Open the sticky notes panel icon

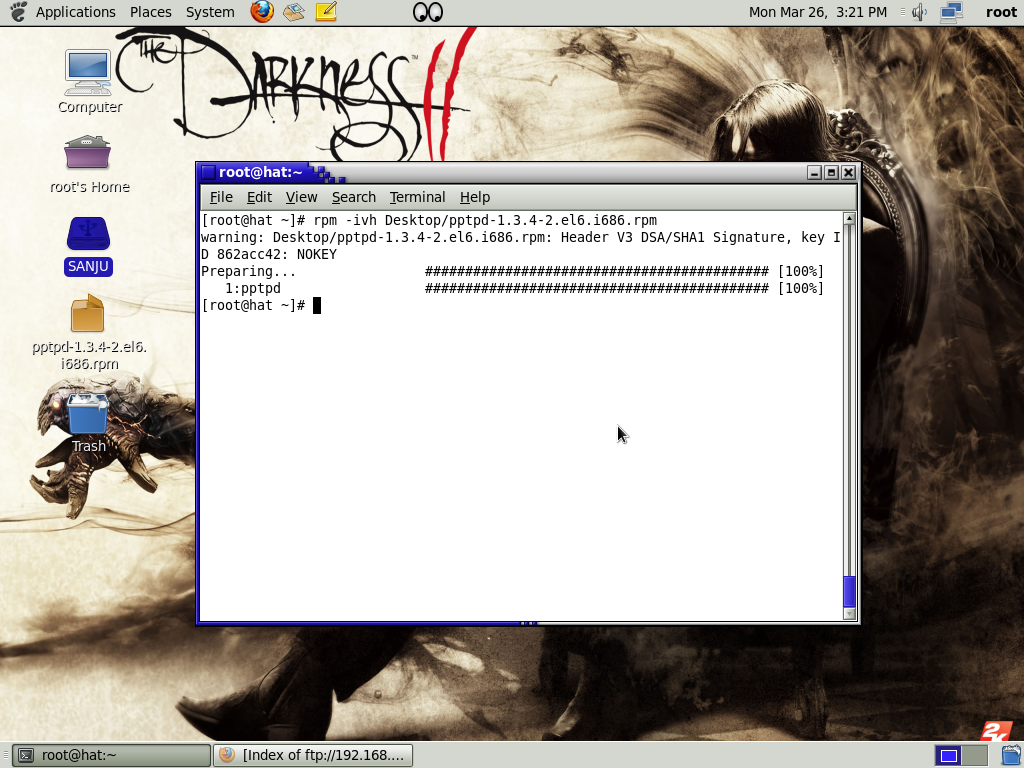pos(326,12)
